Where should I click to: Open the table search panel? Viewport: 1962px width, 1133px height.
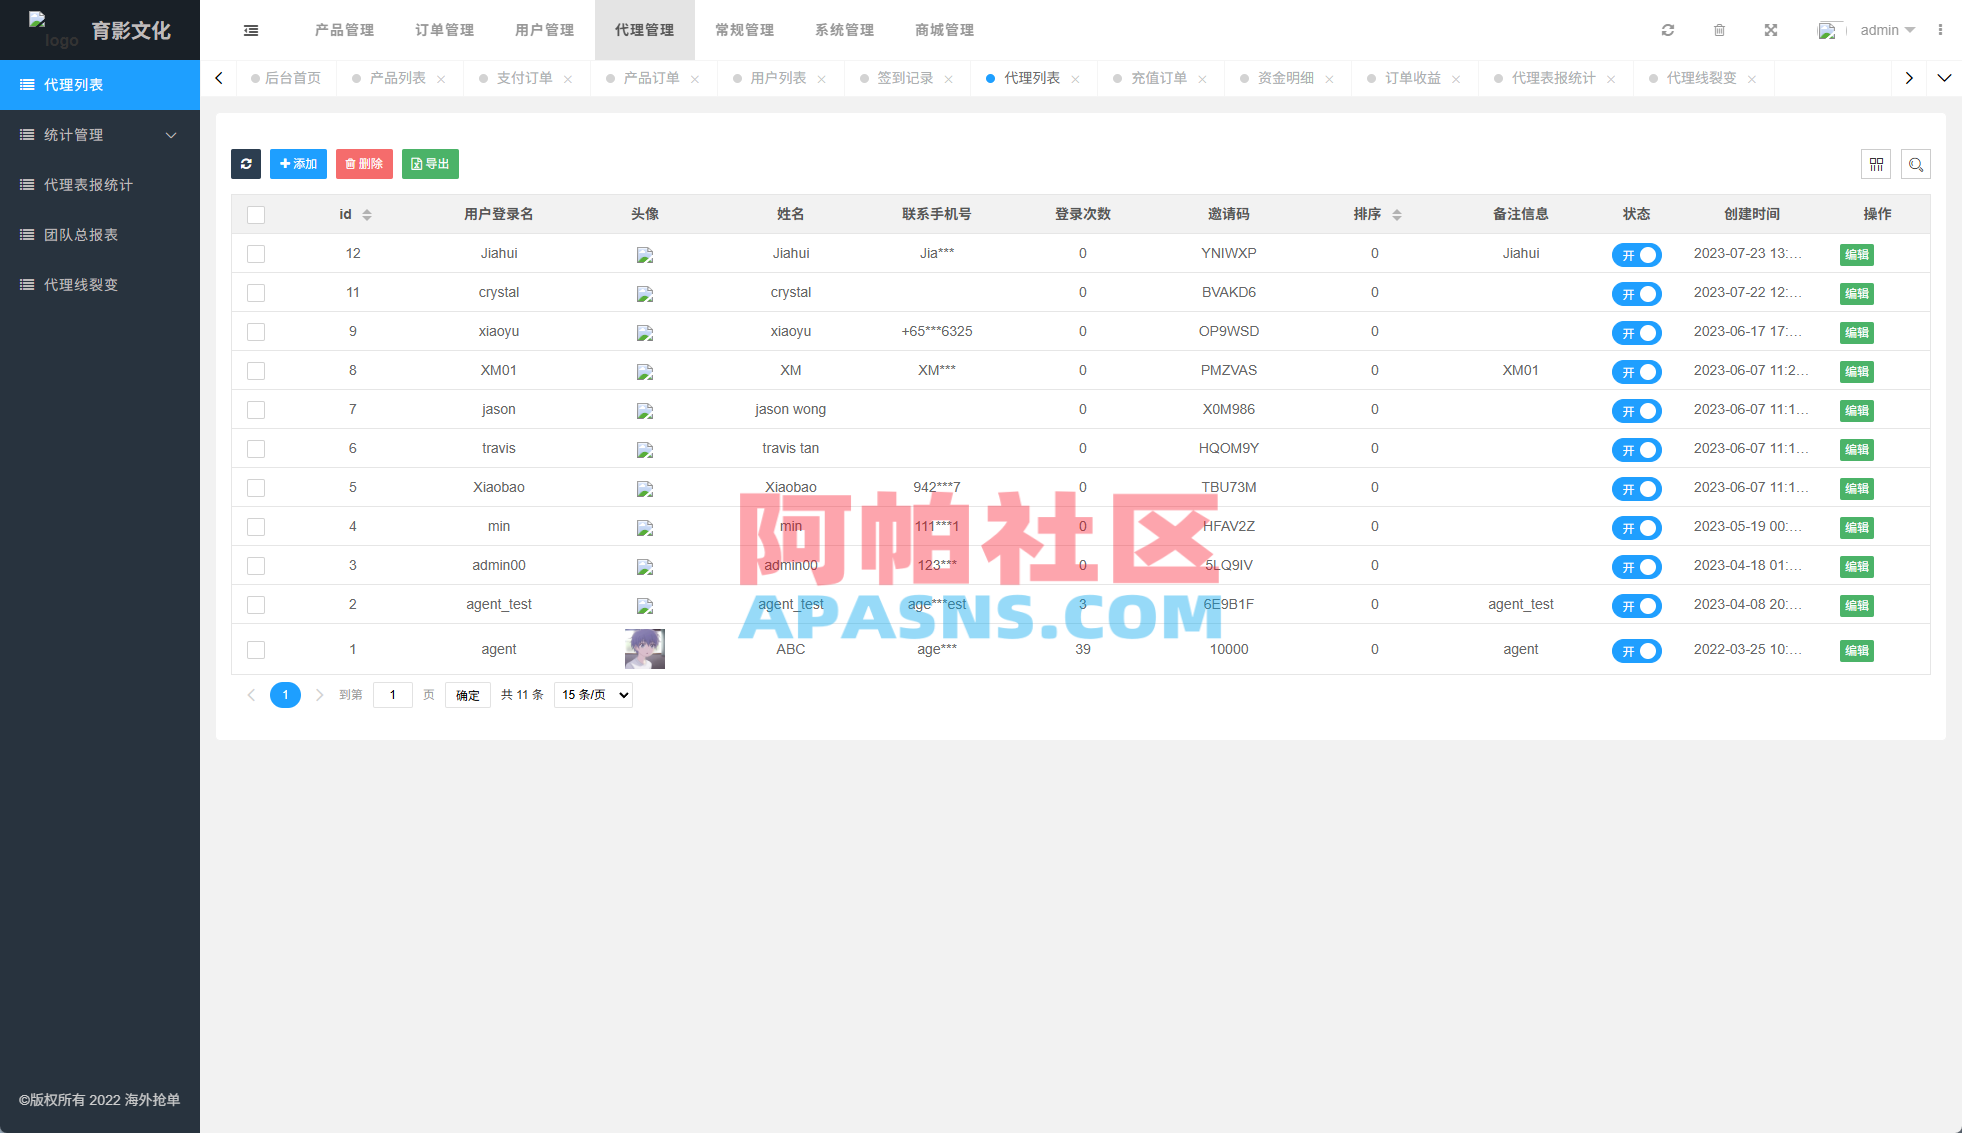coord(1916,163)
